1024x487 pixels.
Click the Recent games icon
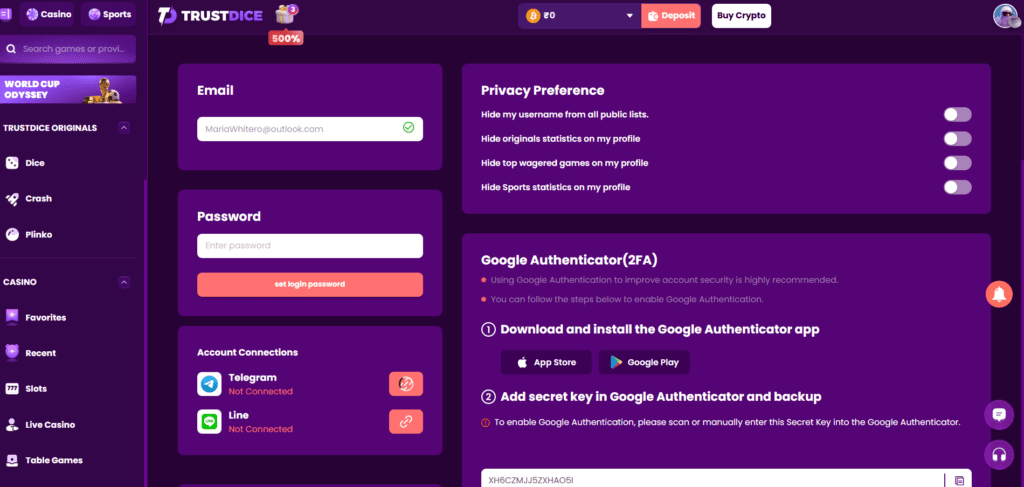point(12,353)
